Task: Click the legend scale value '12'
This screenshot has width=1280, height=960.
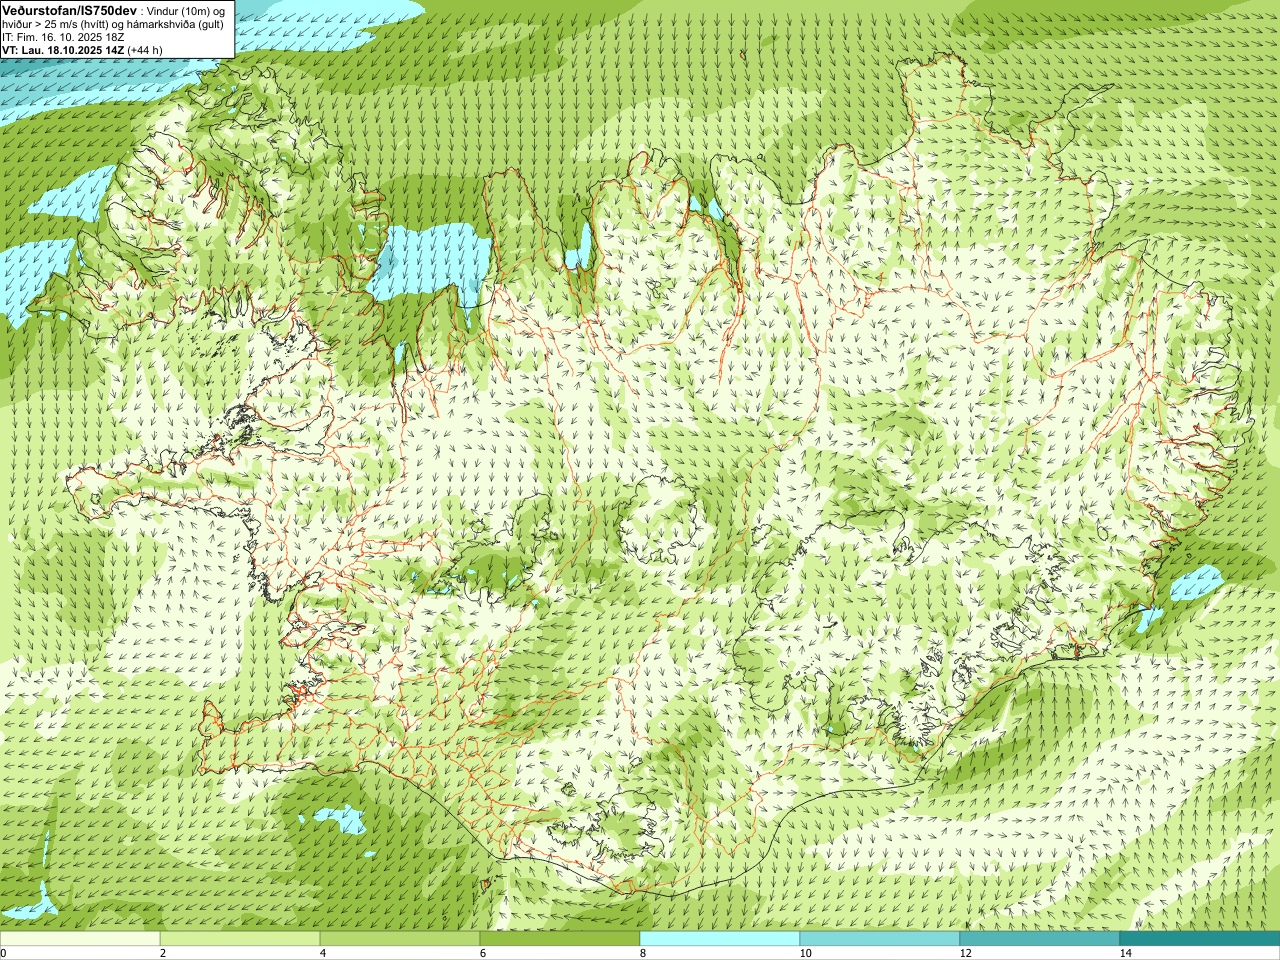Action: pos(965,953)
